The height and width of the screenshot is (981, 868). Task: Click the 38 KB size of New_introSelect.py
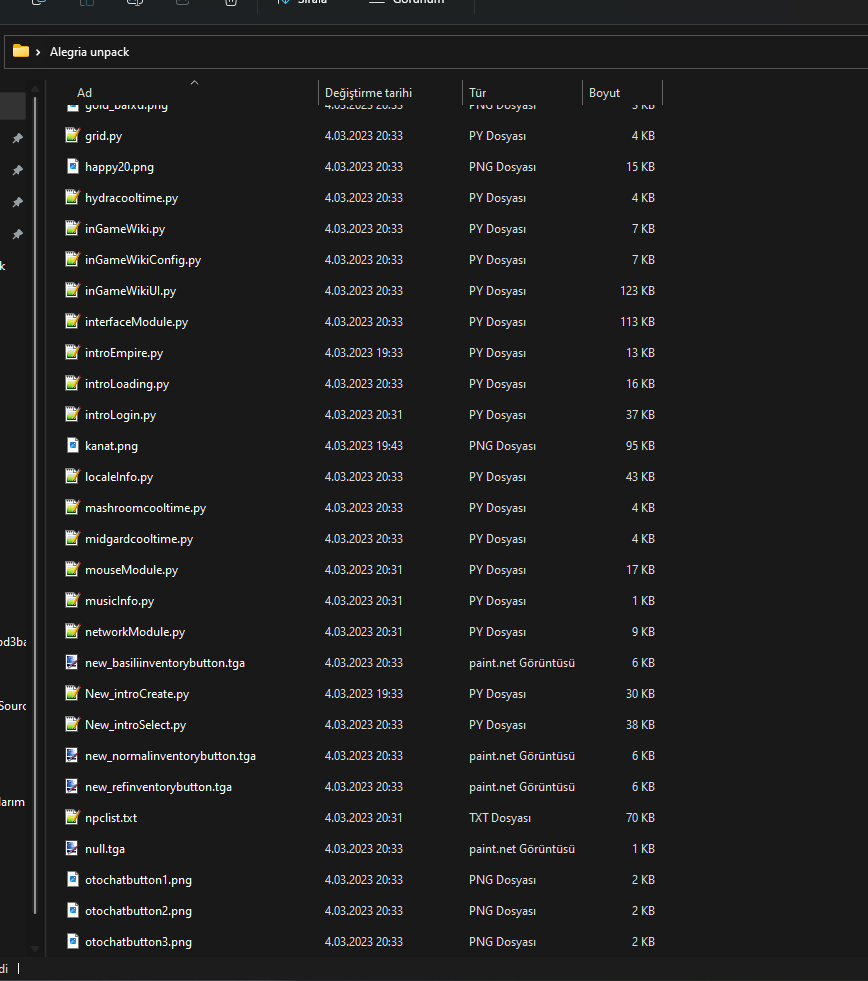coord(640,724)
